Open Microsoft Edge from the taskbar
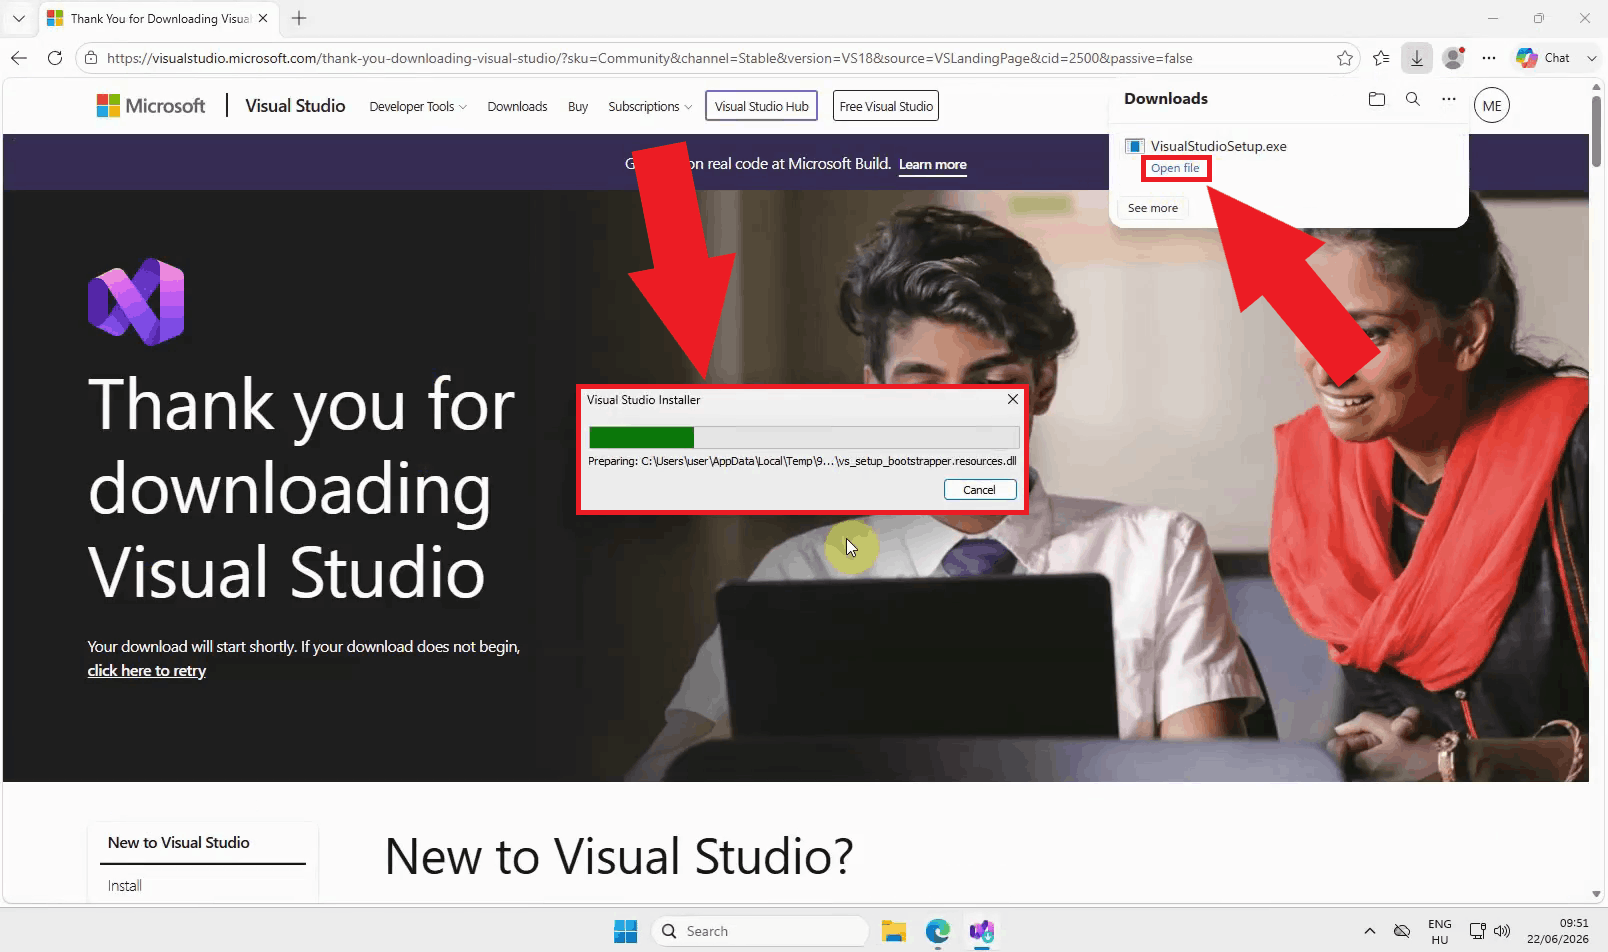The height and width of the screenshot is (952, 1608). pyautogui.click(x=937, y=931)
